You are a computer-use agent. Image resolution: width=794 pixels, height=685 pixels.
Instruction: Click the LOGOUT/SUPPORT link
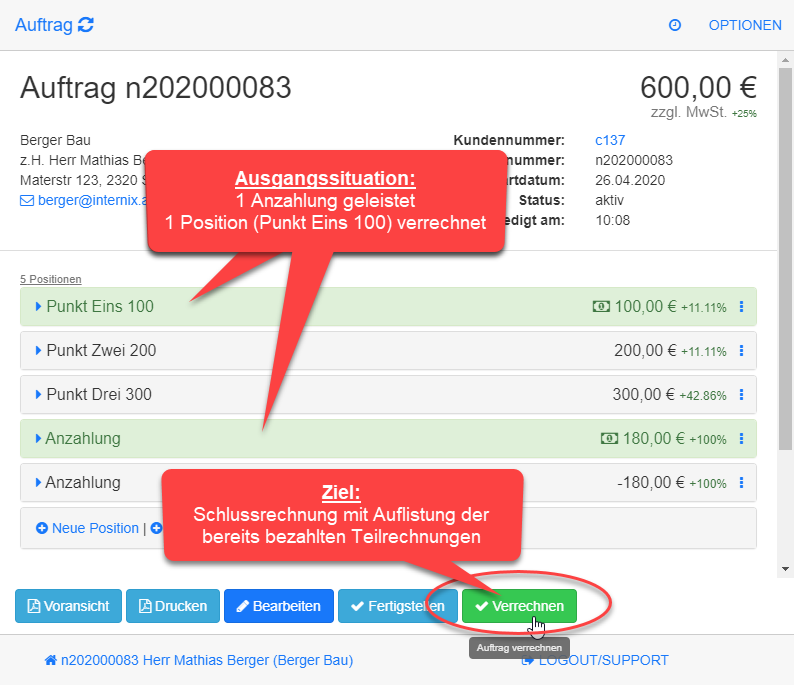[x=596, y=660]
